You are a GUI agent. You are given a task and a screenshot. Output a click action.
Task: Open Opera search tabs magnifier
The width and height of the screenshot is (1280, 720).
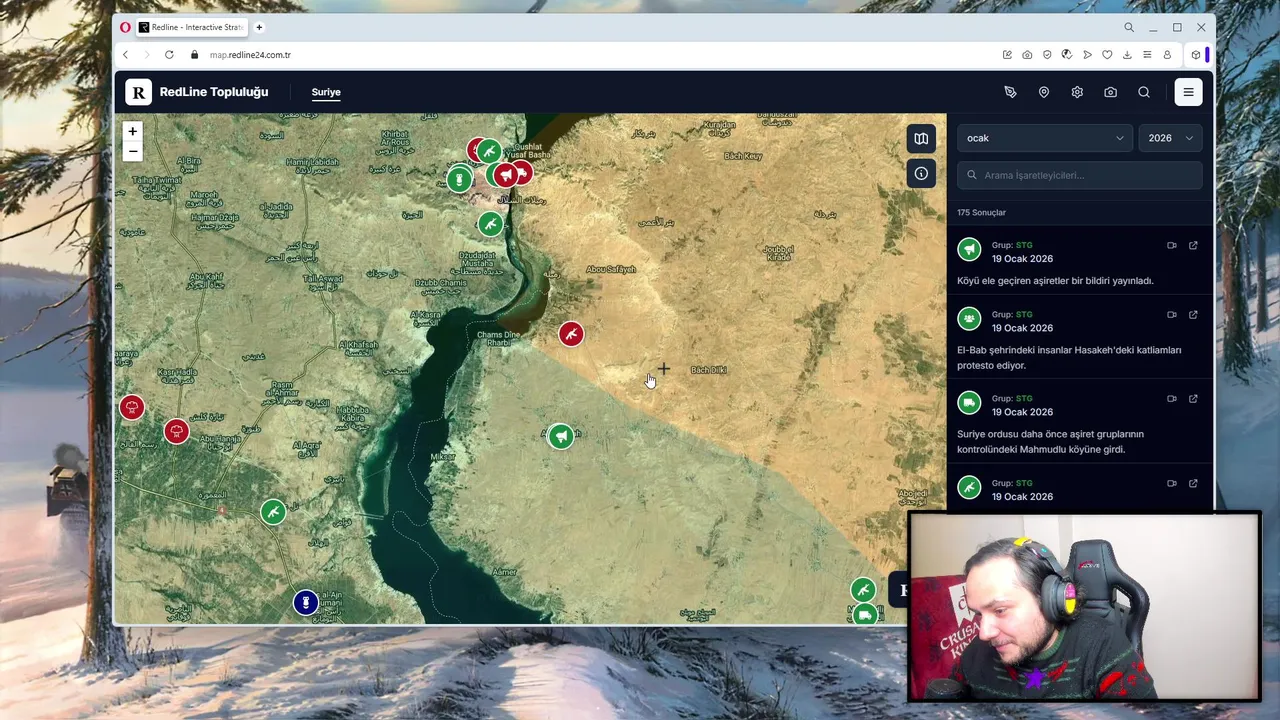click(x=1129, y=27)
